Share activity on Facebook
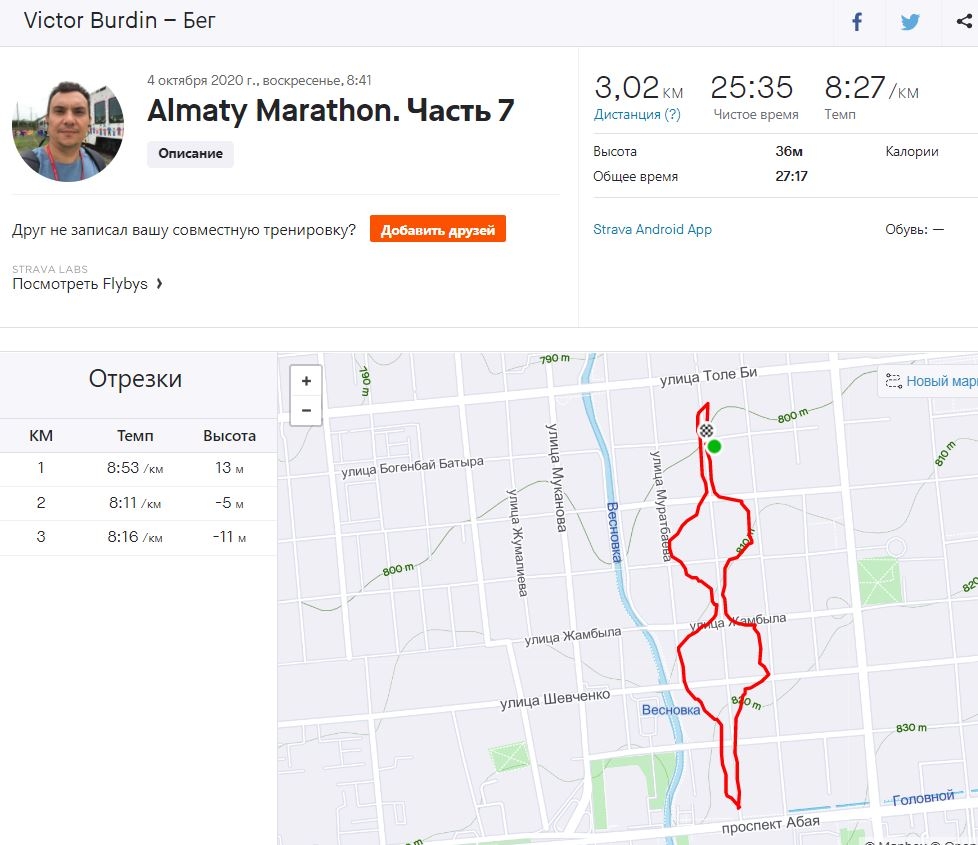This screenshot has height=845, width=978. (x=857, y=22)
